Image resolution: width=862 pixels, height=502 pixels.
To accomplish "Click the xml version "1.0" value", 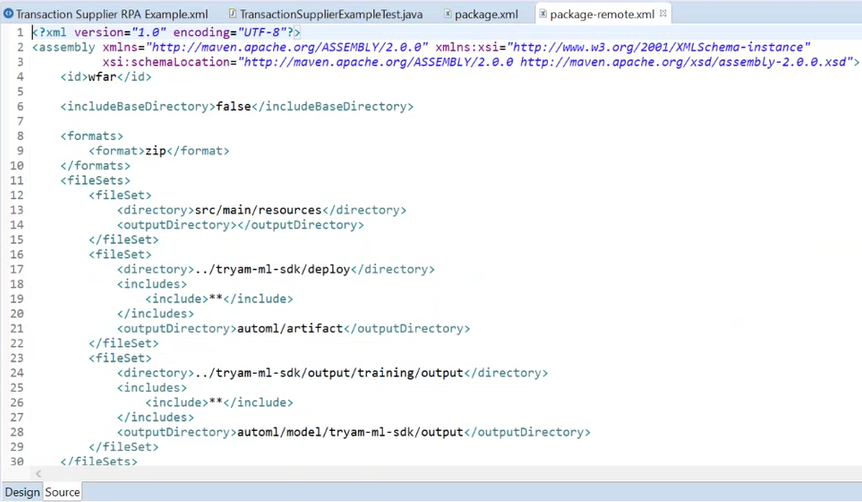I will (148, 32).
